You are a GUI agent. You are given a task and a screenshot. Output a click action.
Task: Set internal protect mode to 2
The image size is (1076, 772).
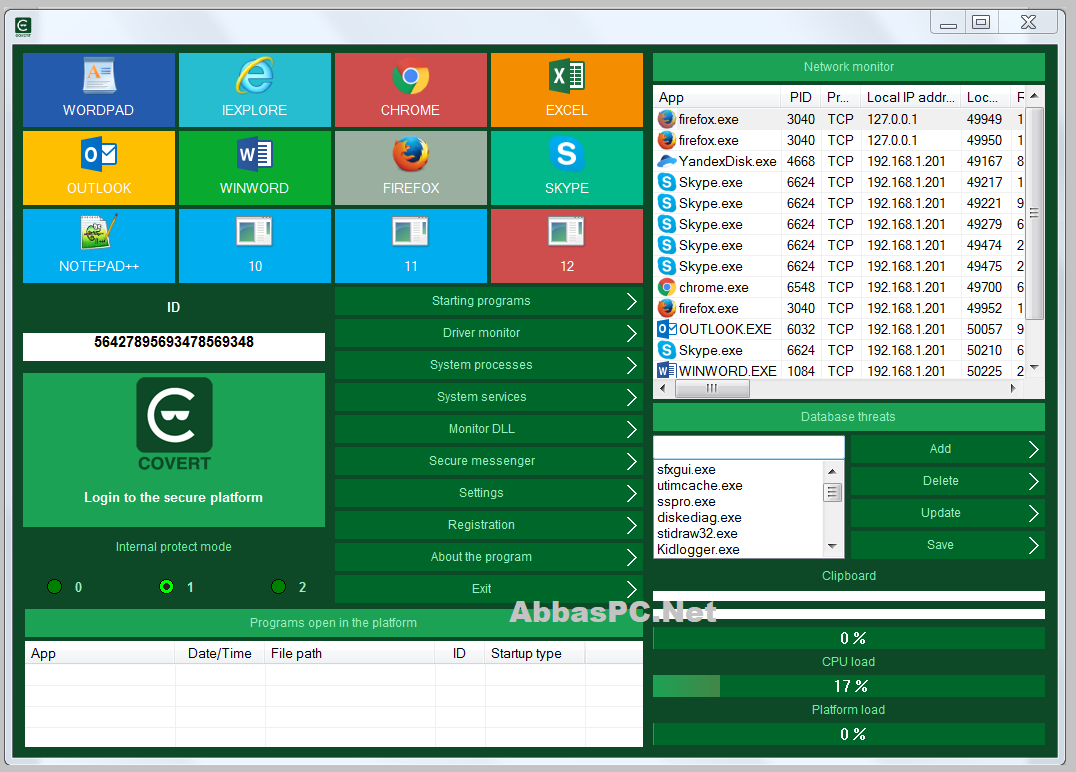(278, 587)
